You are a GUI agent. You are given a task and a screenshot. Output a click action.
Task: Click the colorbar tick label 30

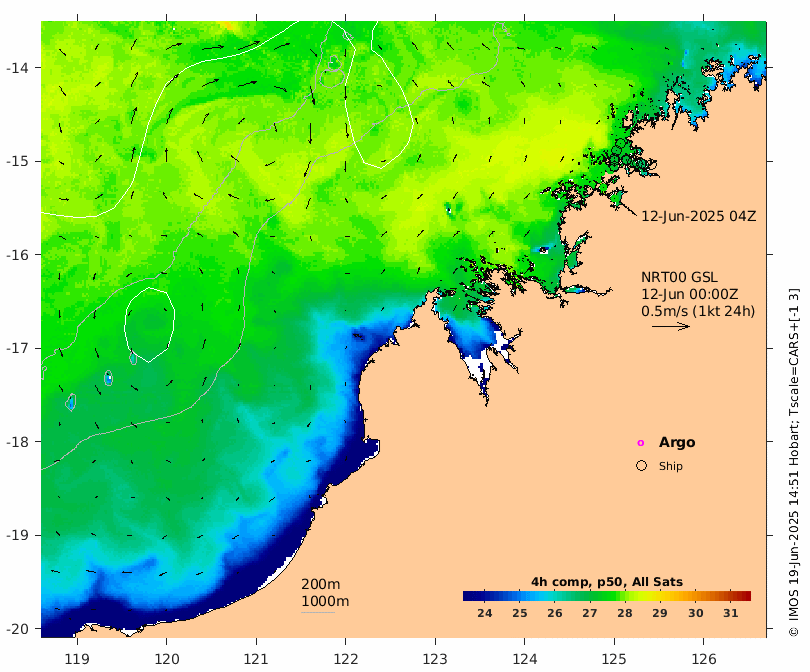click(695, 613)
